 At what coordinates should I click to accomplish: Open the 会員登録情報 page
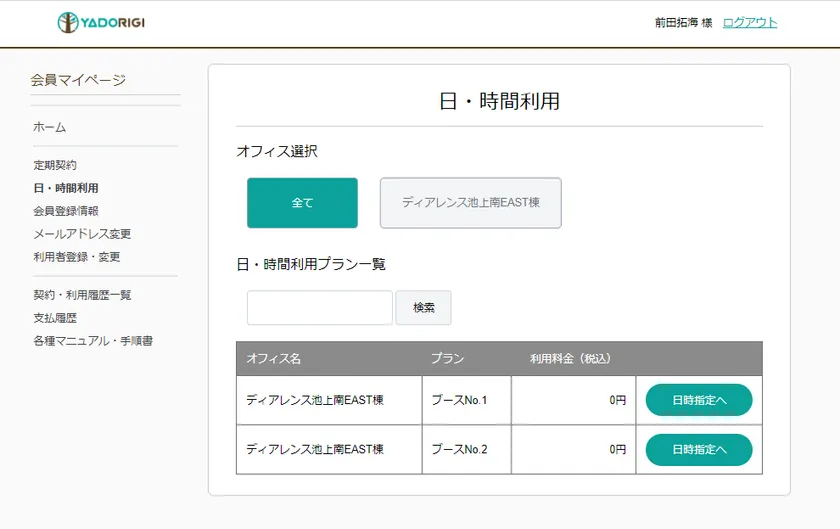(x=66, y=211)
